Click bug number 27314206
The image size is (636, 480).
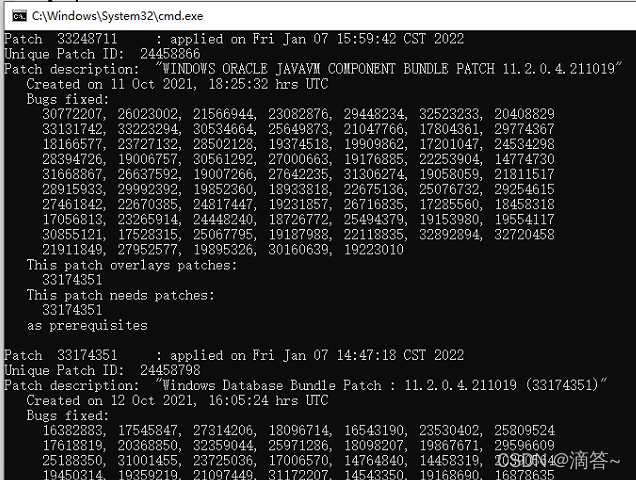pos(223,430)
